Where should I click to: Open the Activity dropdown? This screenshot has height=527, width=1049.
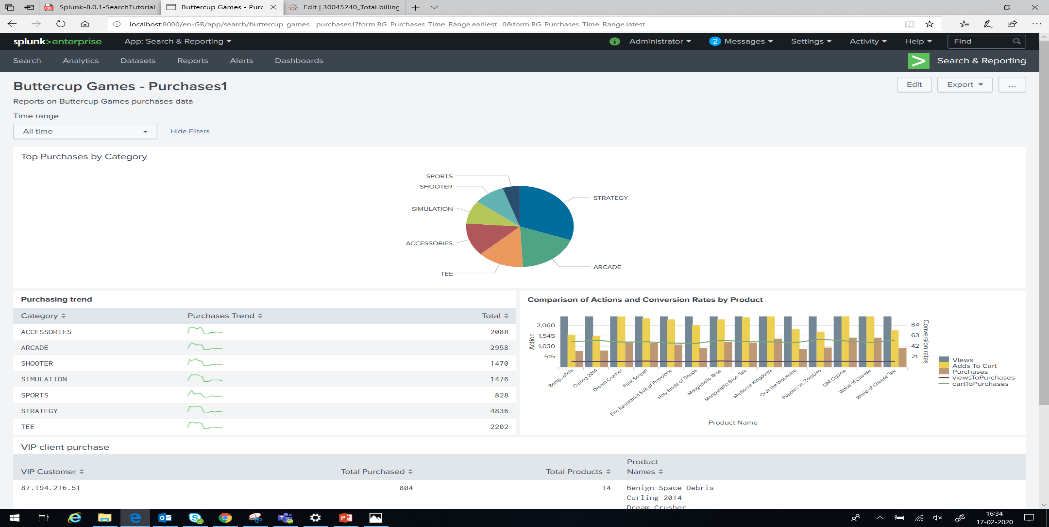[x=868, y=41]
